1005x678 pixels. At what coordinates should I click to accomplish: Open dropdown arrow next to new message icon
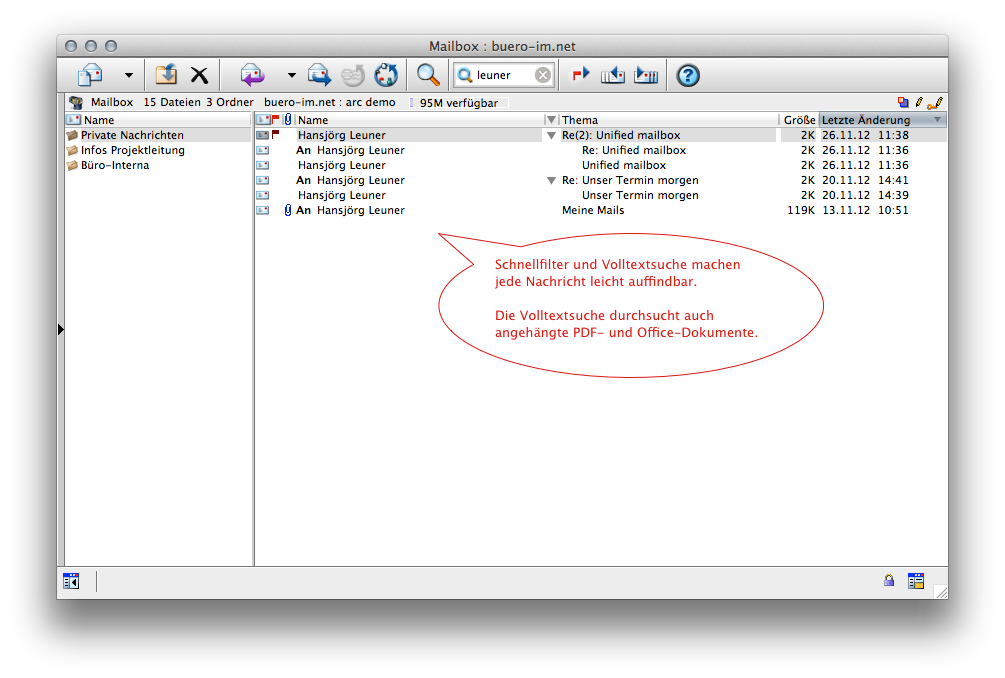point(128,76)
